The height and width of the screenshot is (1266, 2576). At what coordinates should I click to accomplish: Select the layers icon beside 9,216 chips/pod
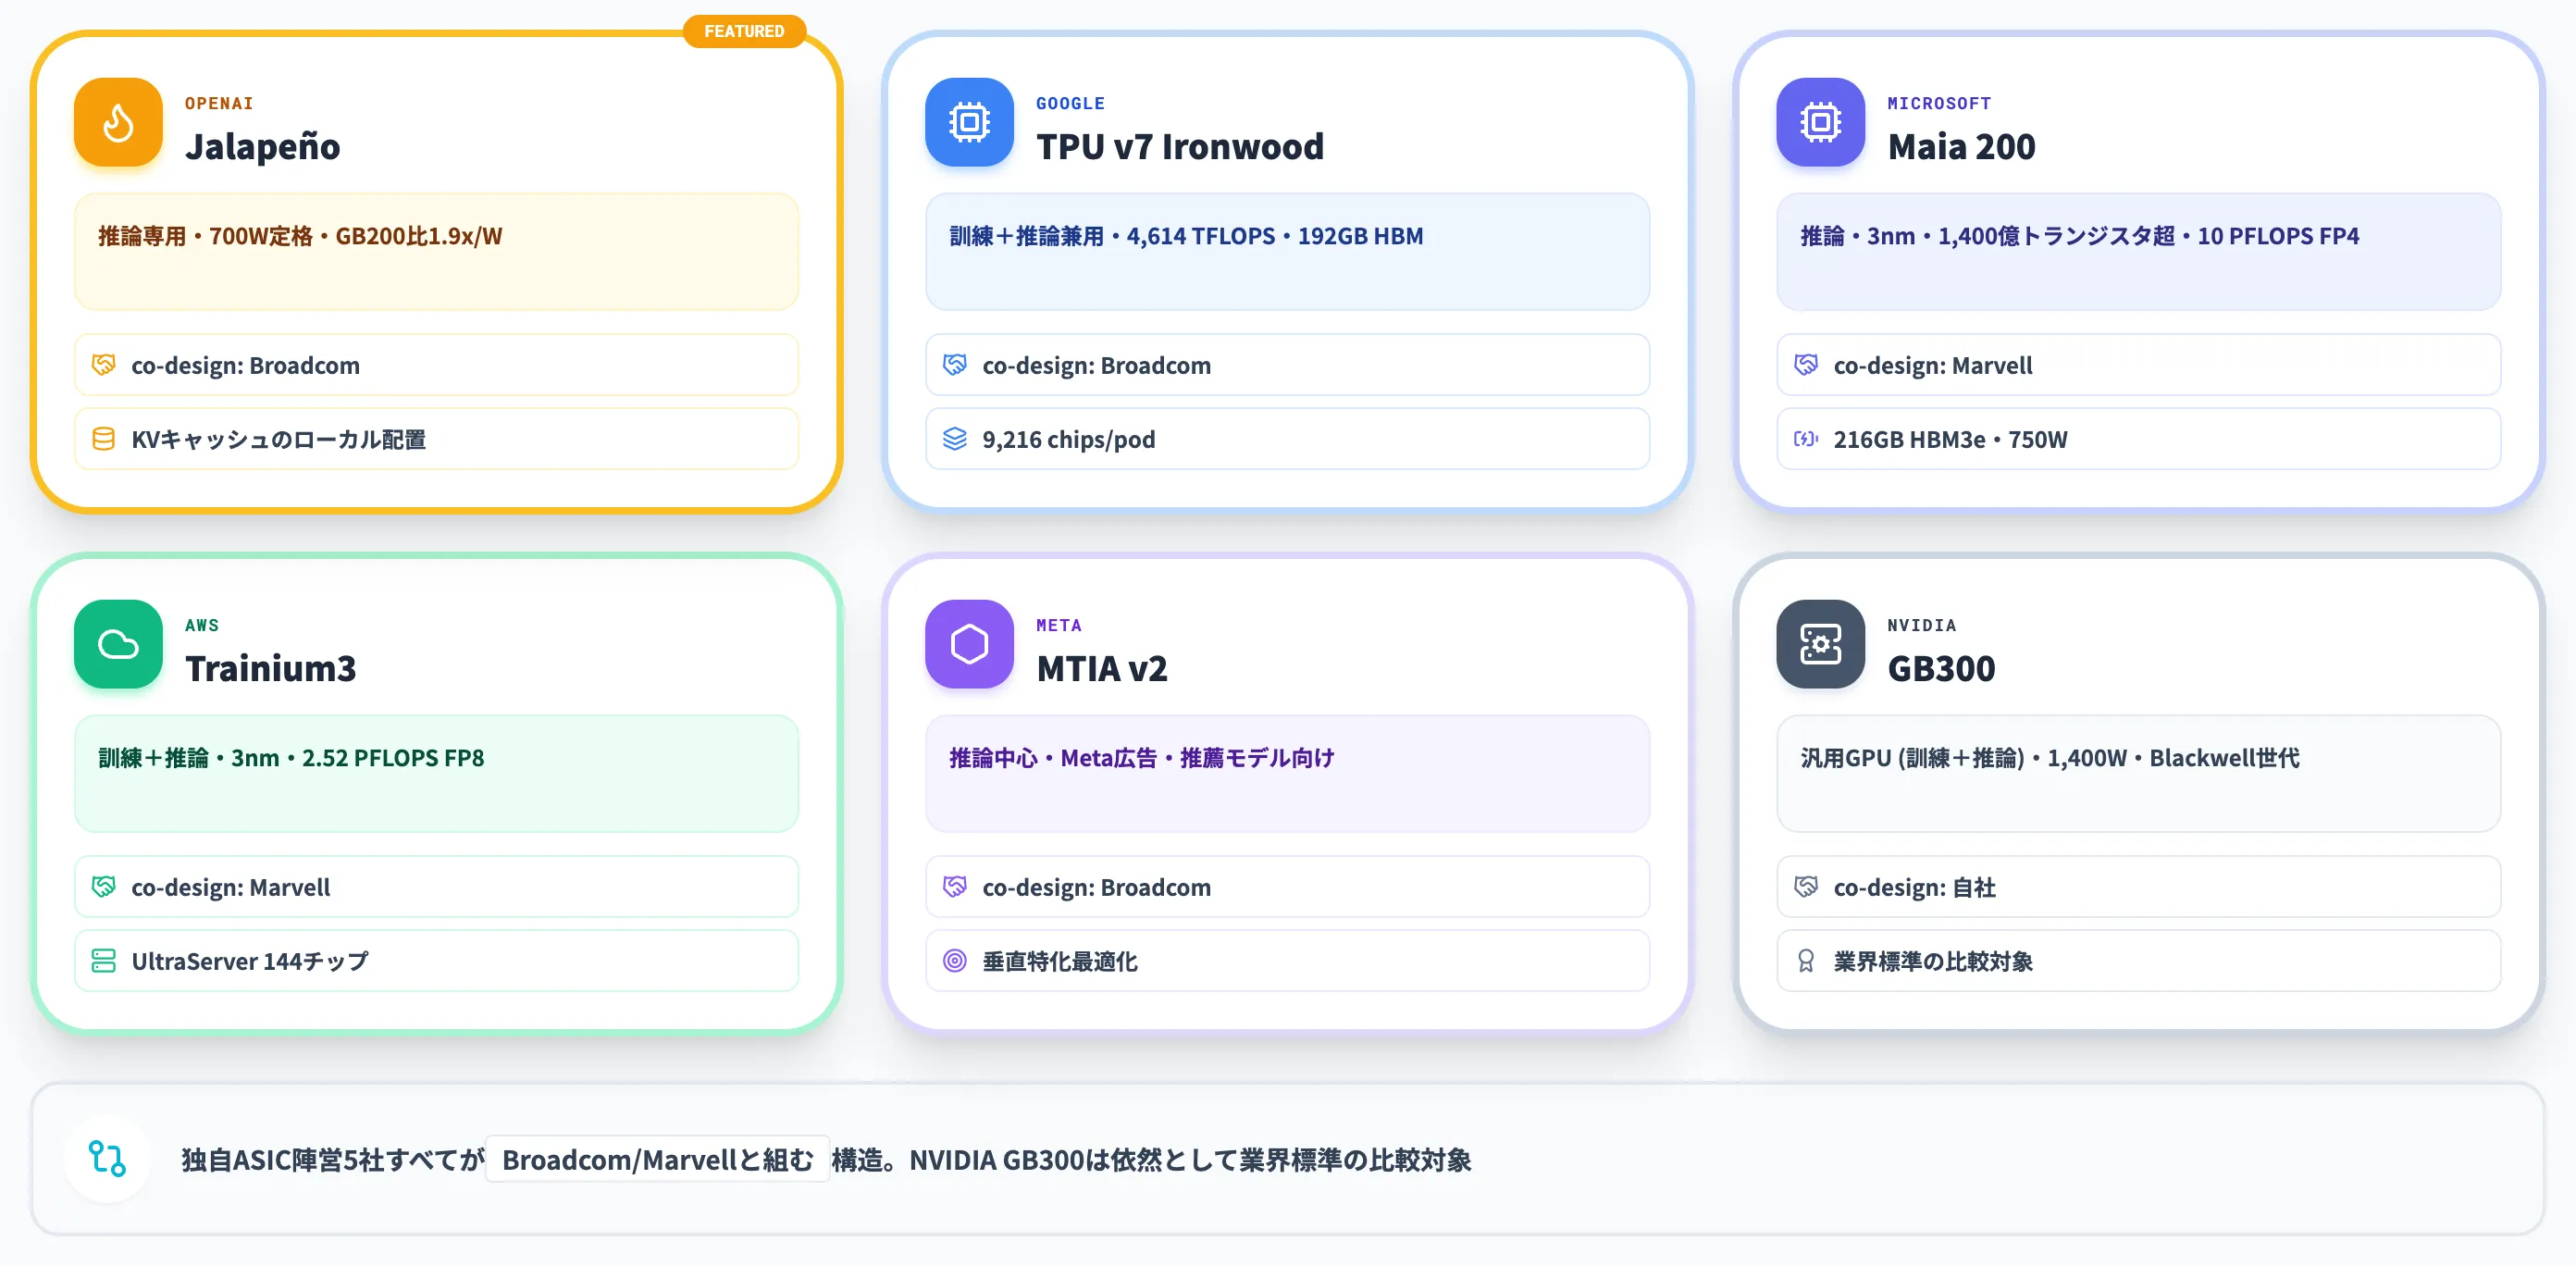[955, 439]
